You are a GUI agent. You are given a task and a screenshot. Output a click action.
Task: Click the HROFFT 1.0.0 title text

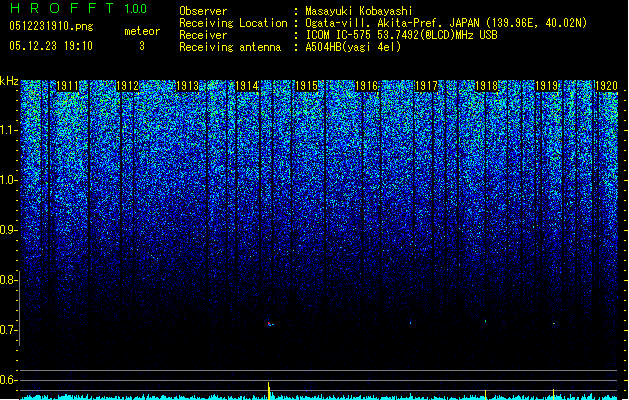(x=79, y=8)
